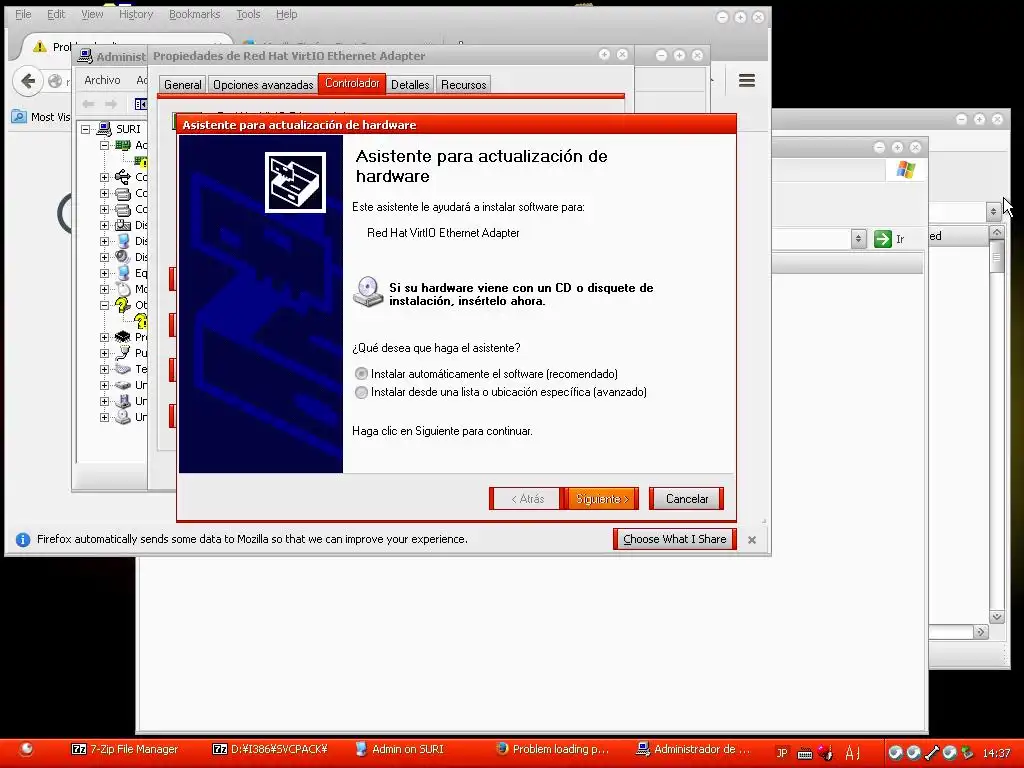
Task: Click the green Ir go arrow
Action: pos(883,239)
